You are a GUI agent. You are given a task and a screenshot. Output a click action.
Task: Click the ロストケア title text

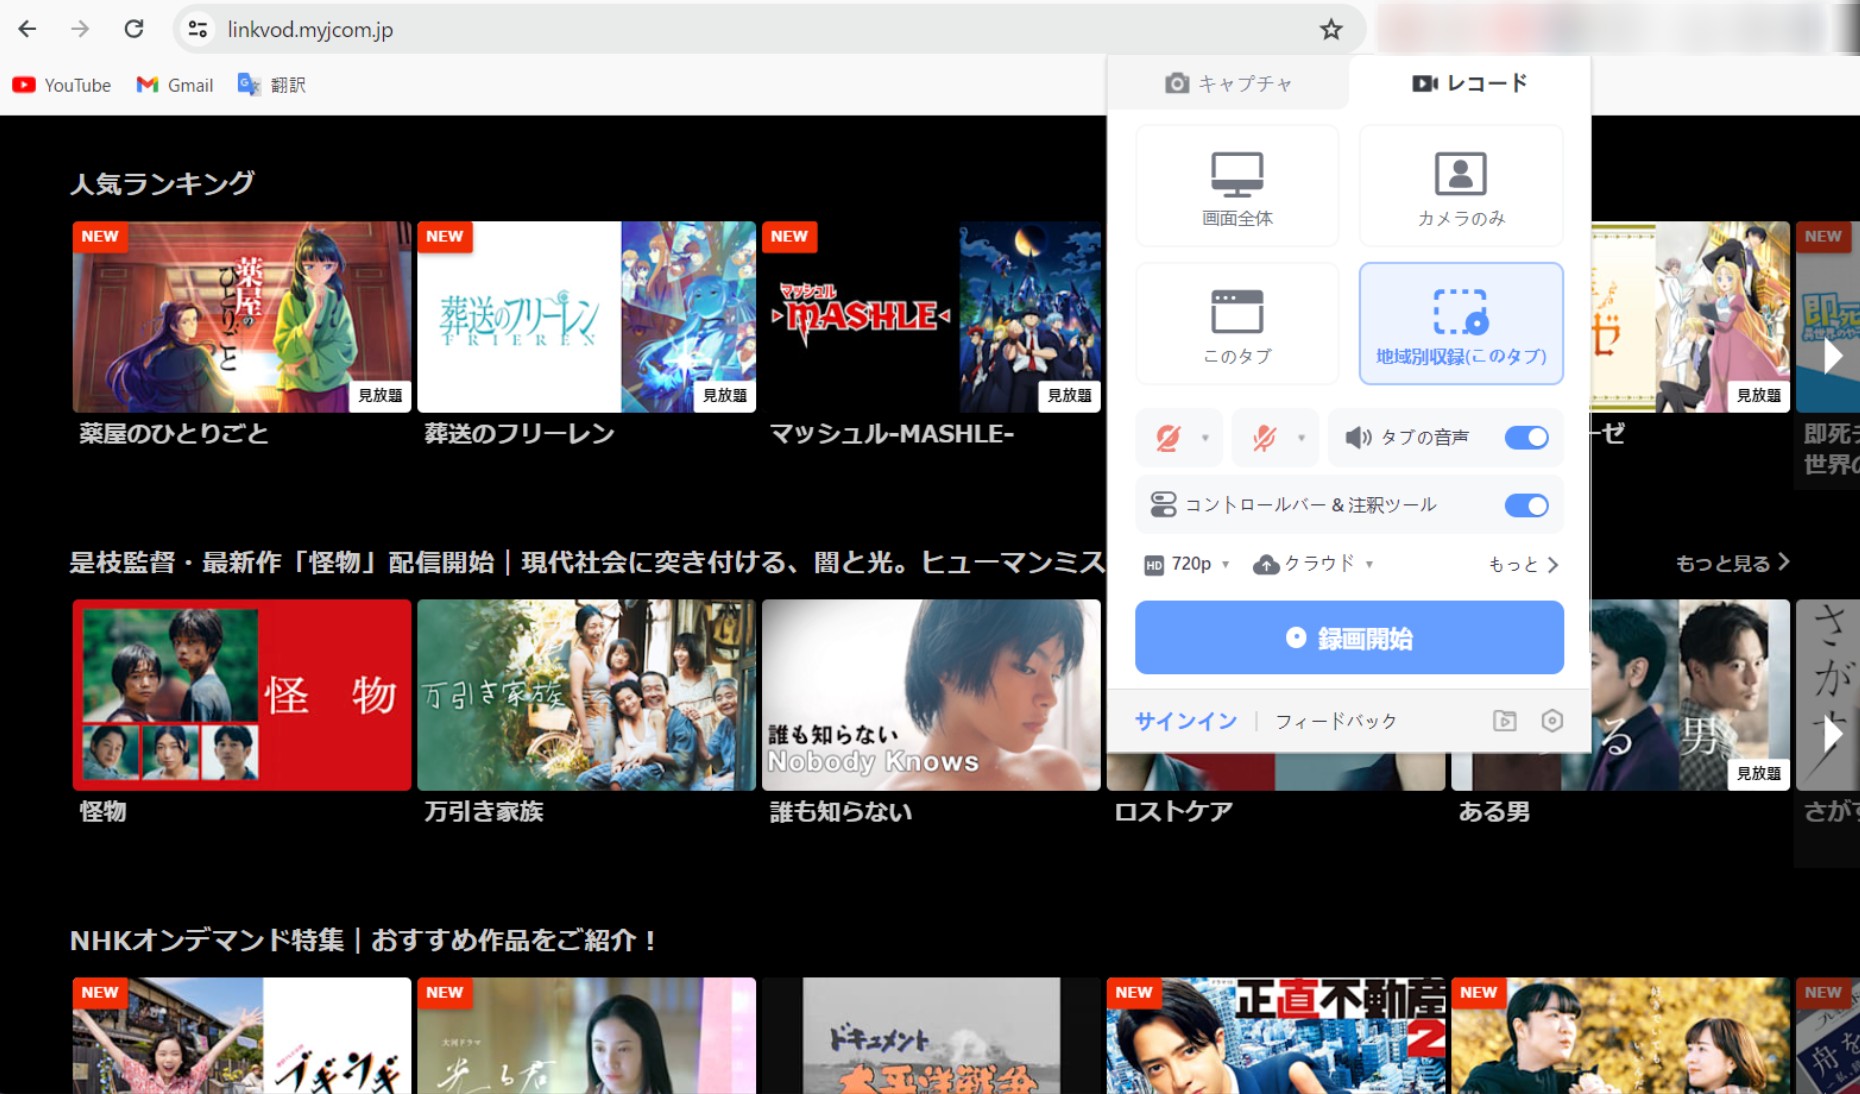[x=1173, y=812]
